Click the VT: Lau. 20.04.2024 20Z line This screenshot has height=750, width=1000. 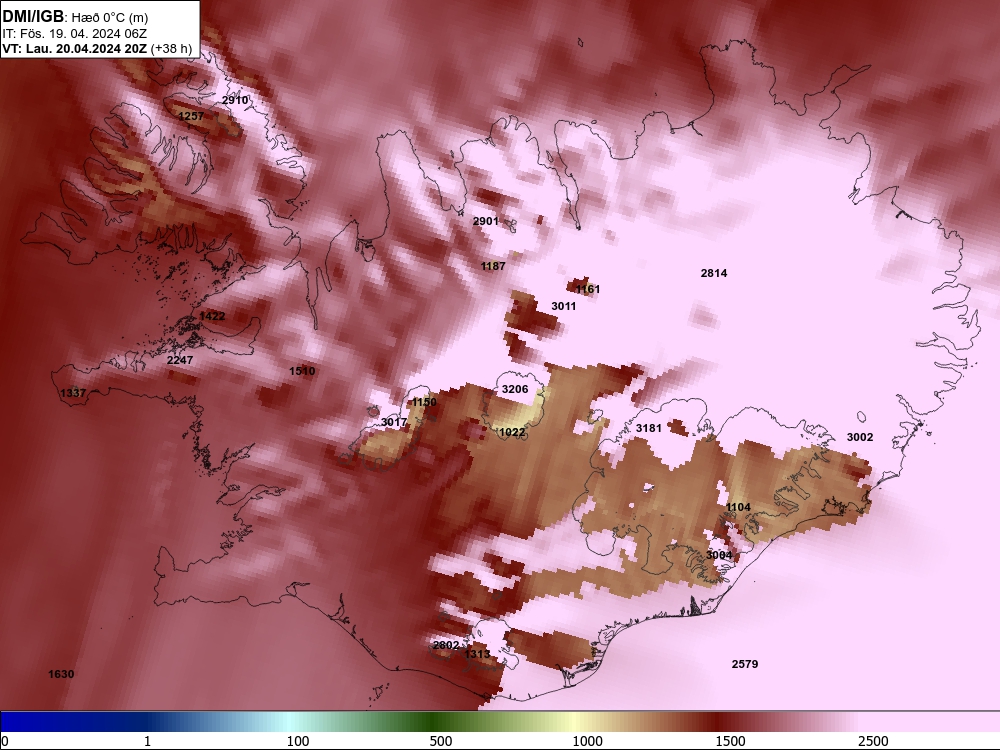click(x=76, y=48)
